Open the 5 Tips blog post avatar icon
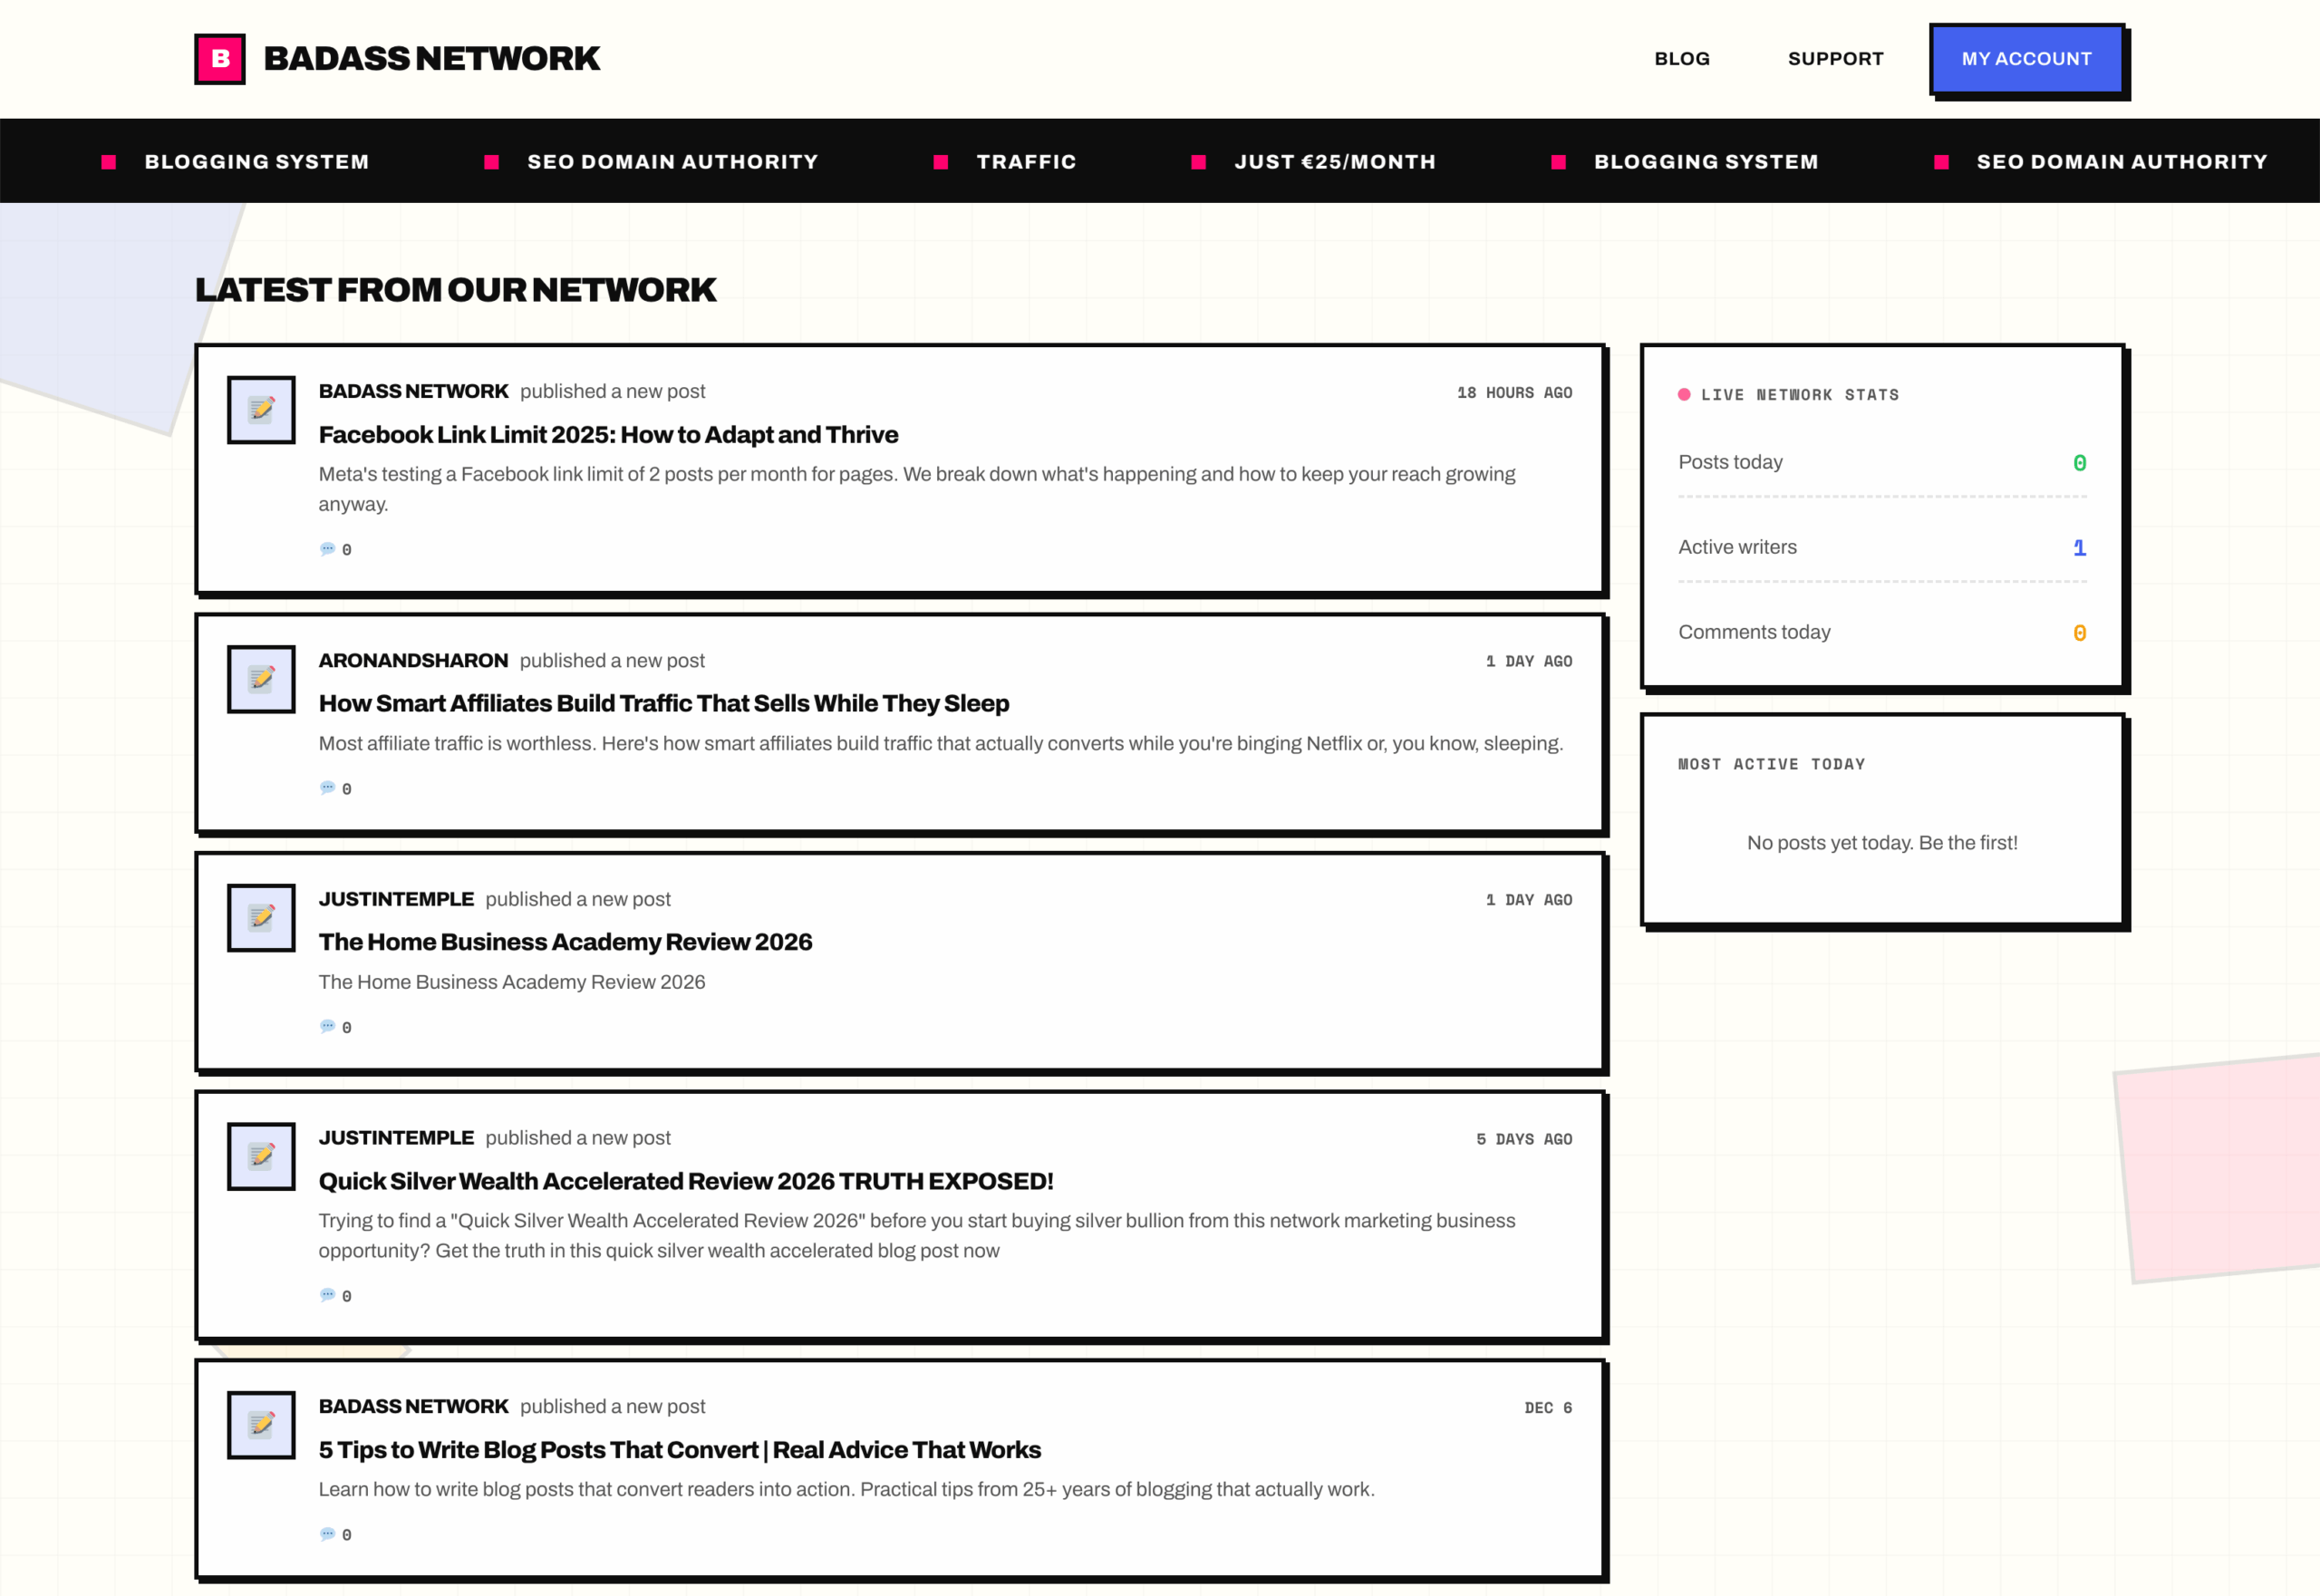This screenshot has width=2320, height=1596. tap(260, 1424)
